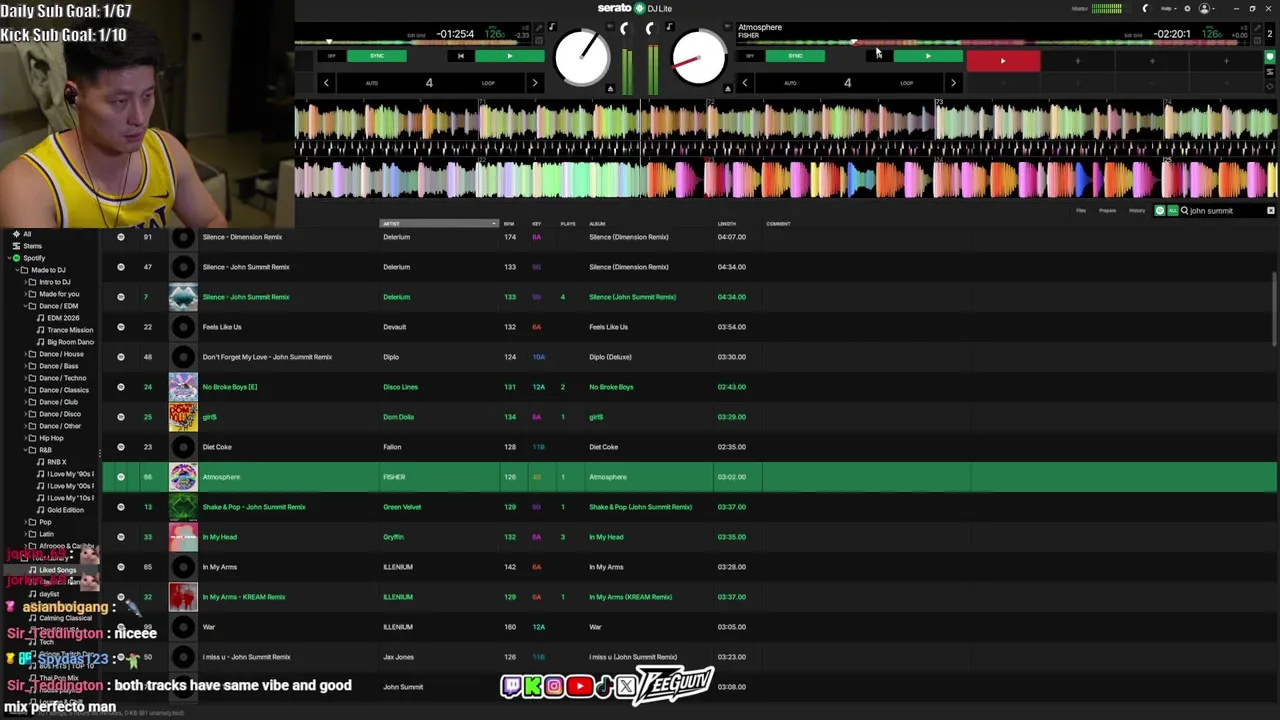Trigger the red cue point pad
Image resolution: width=1280 pixels, height=720 pixels.
click(1003, 62)
